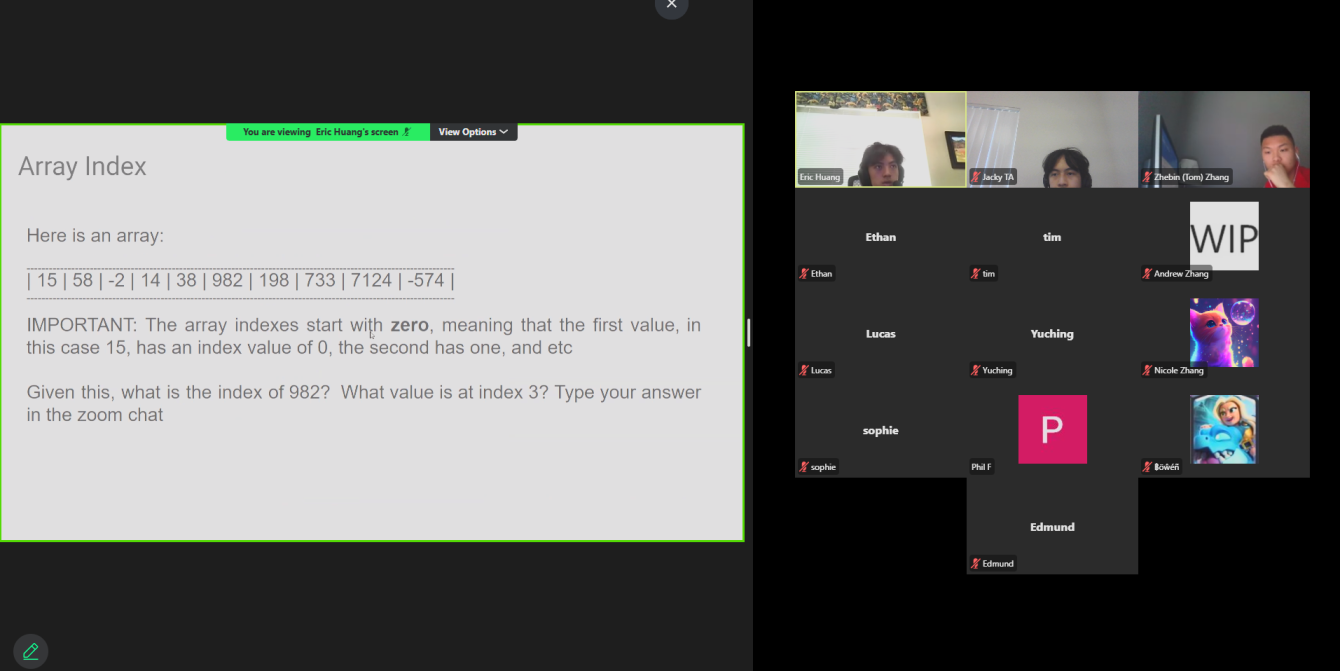Select Eric Huang's video tile

880,139
